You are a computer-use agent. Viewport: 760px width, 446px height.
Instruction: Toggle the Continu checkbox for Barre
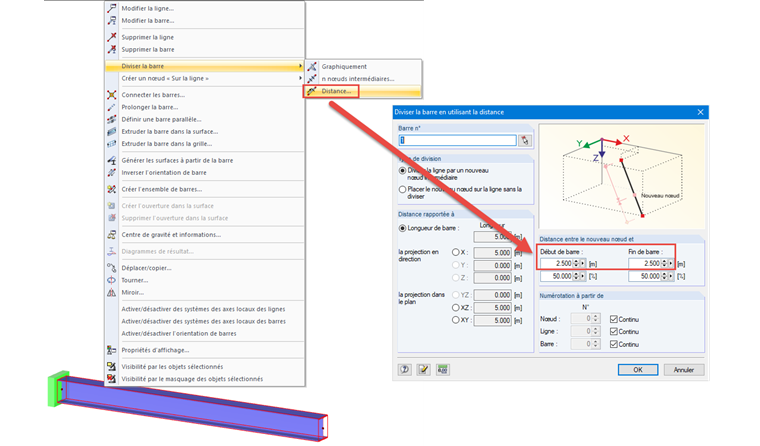pos(614,344)
